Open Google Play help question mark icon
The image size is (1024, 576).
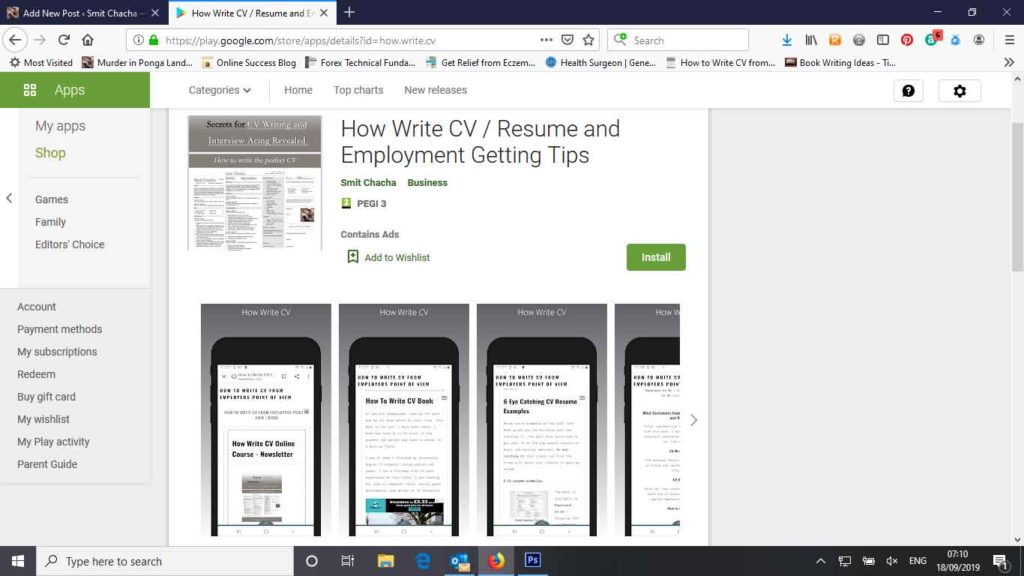pyautogui.click(x=908, y=91)
